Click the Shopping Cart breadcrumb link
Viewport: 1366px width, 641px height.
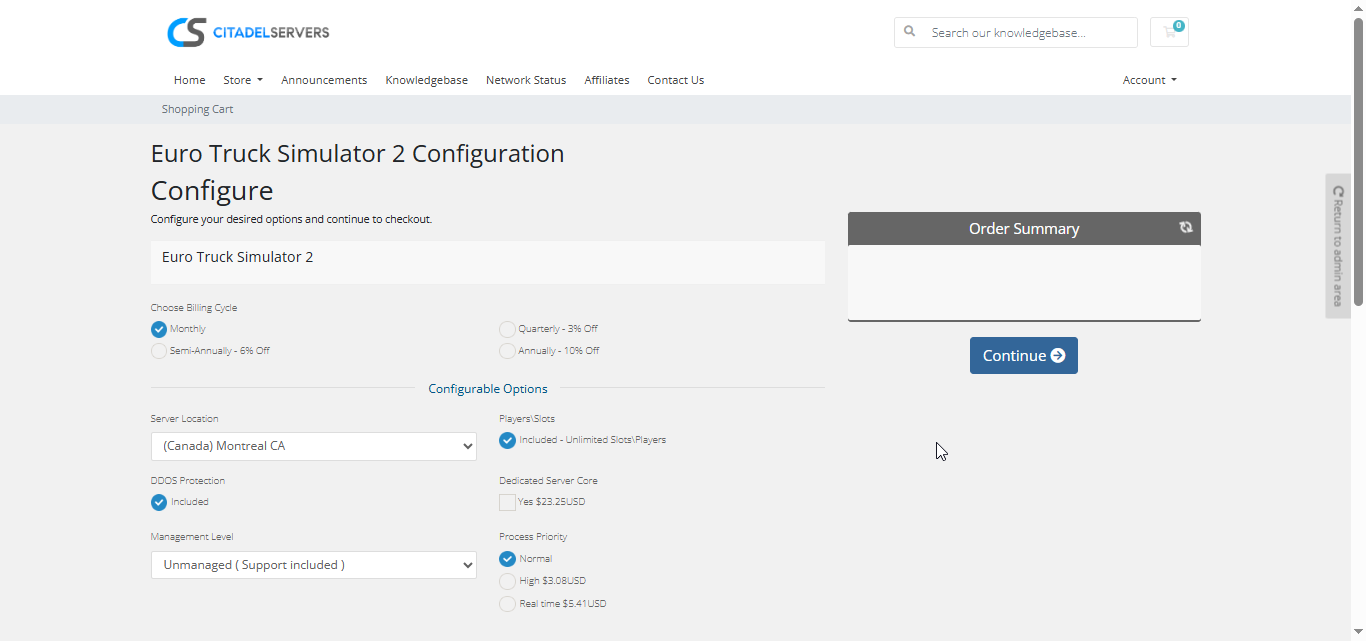[x=197, y=109]
